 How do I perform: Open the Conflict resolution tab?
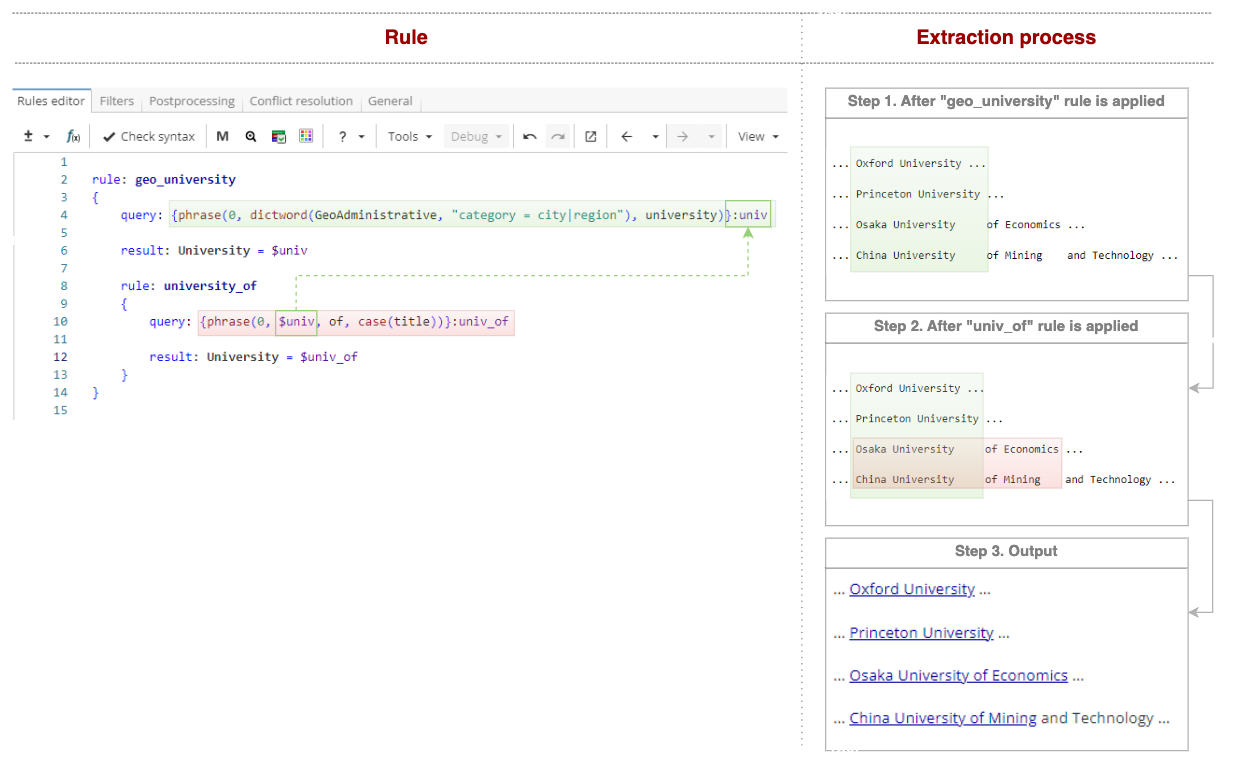click(301, 101)
